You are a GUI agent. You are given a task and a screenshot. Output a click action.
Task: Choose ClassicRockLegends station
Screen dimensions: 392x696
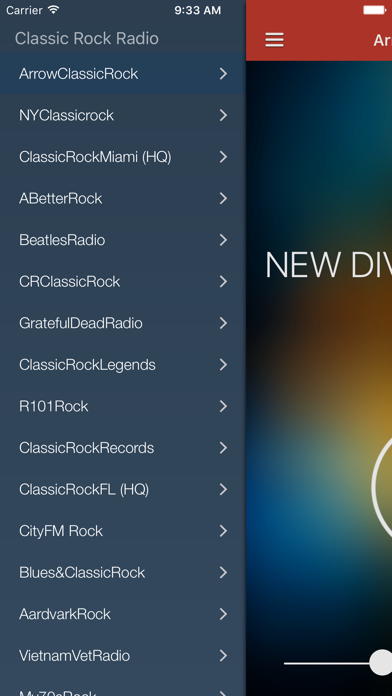(123, 364)
